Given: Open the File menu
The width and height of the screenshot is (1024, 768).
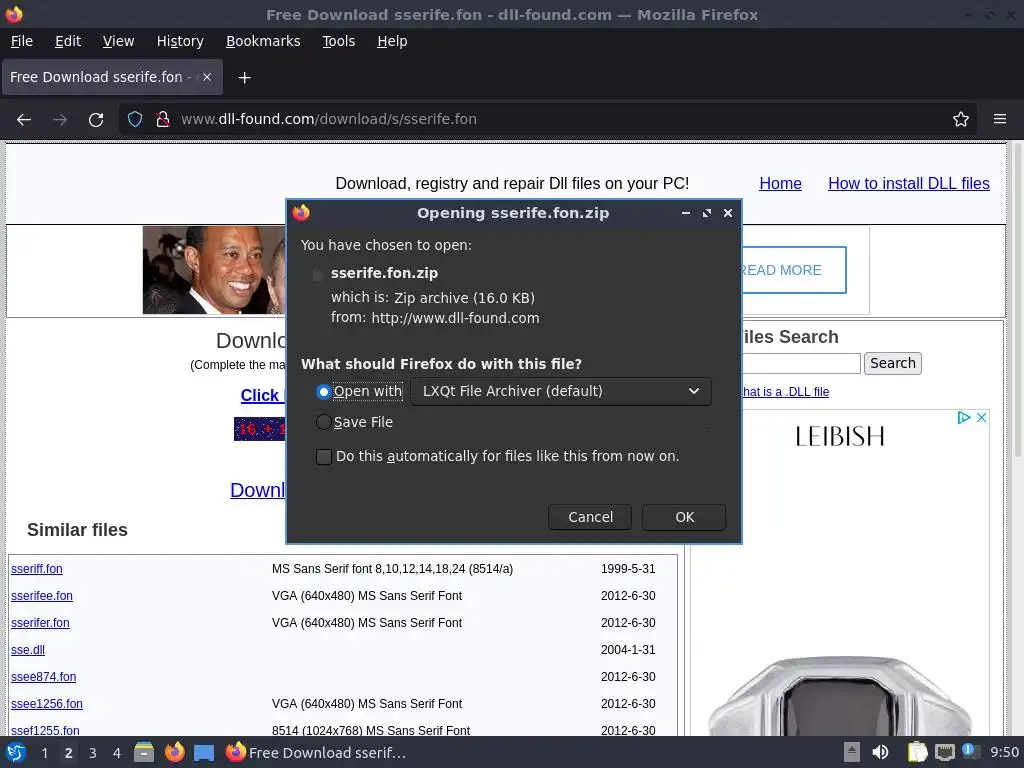Looking at the screenshot, I should (22, 41).
